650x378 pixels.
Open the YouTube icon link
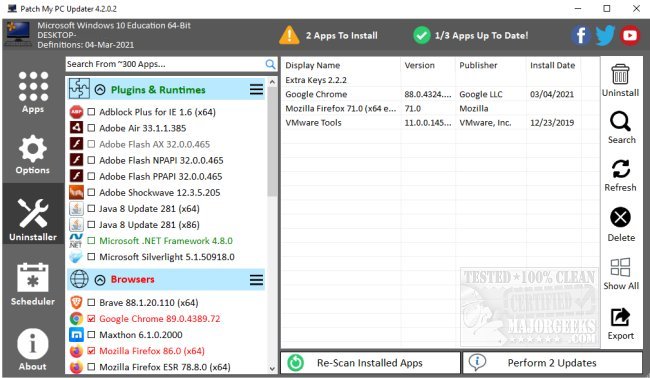630,35
